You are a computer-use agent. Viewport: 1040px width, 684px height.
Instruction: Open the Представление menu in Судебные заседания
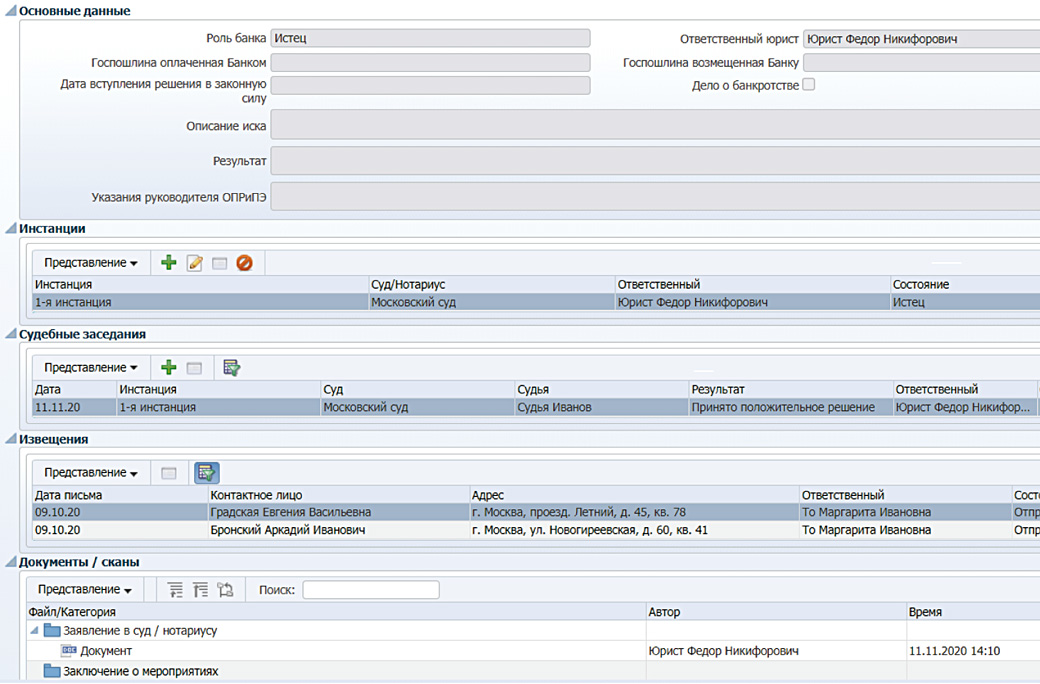click(x=91, y=368)
